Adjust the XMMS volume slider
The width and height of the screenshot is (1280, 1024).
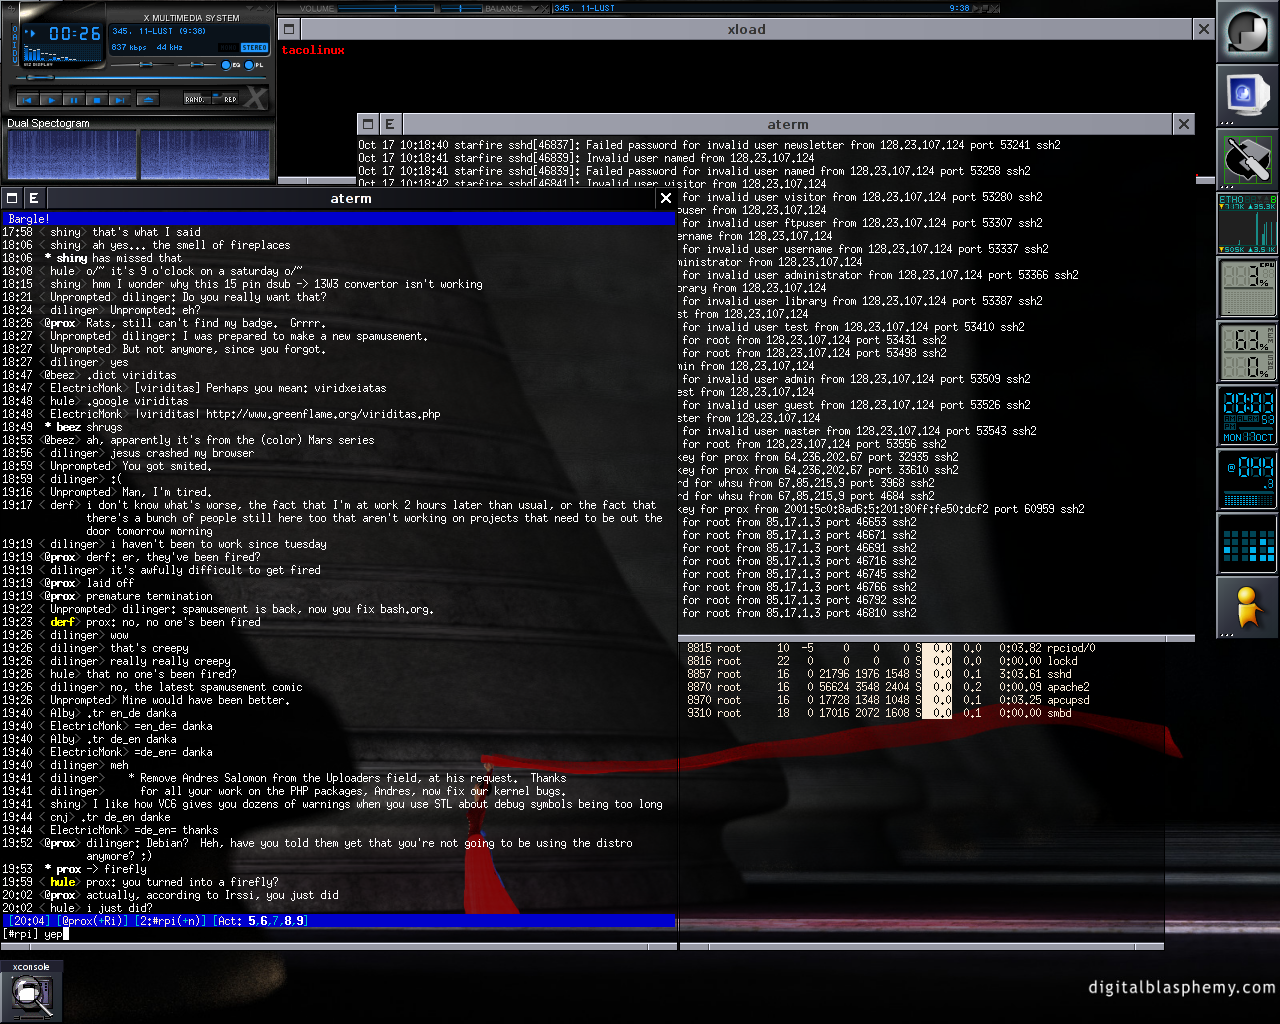pyautogui.click(x=140, y=65)
